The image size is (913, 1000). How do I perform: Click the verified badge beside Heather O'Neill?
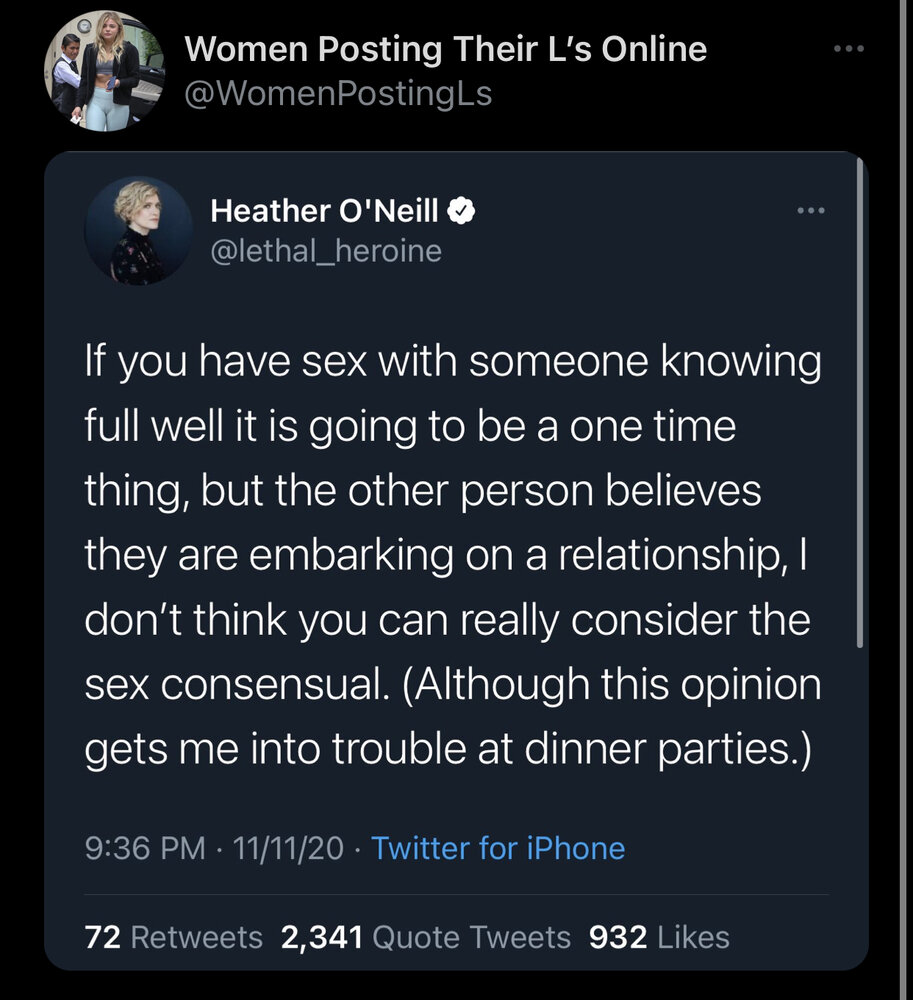(460, 211)
